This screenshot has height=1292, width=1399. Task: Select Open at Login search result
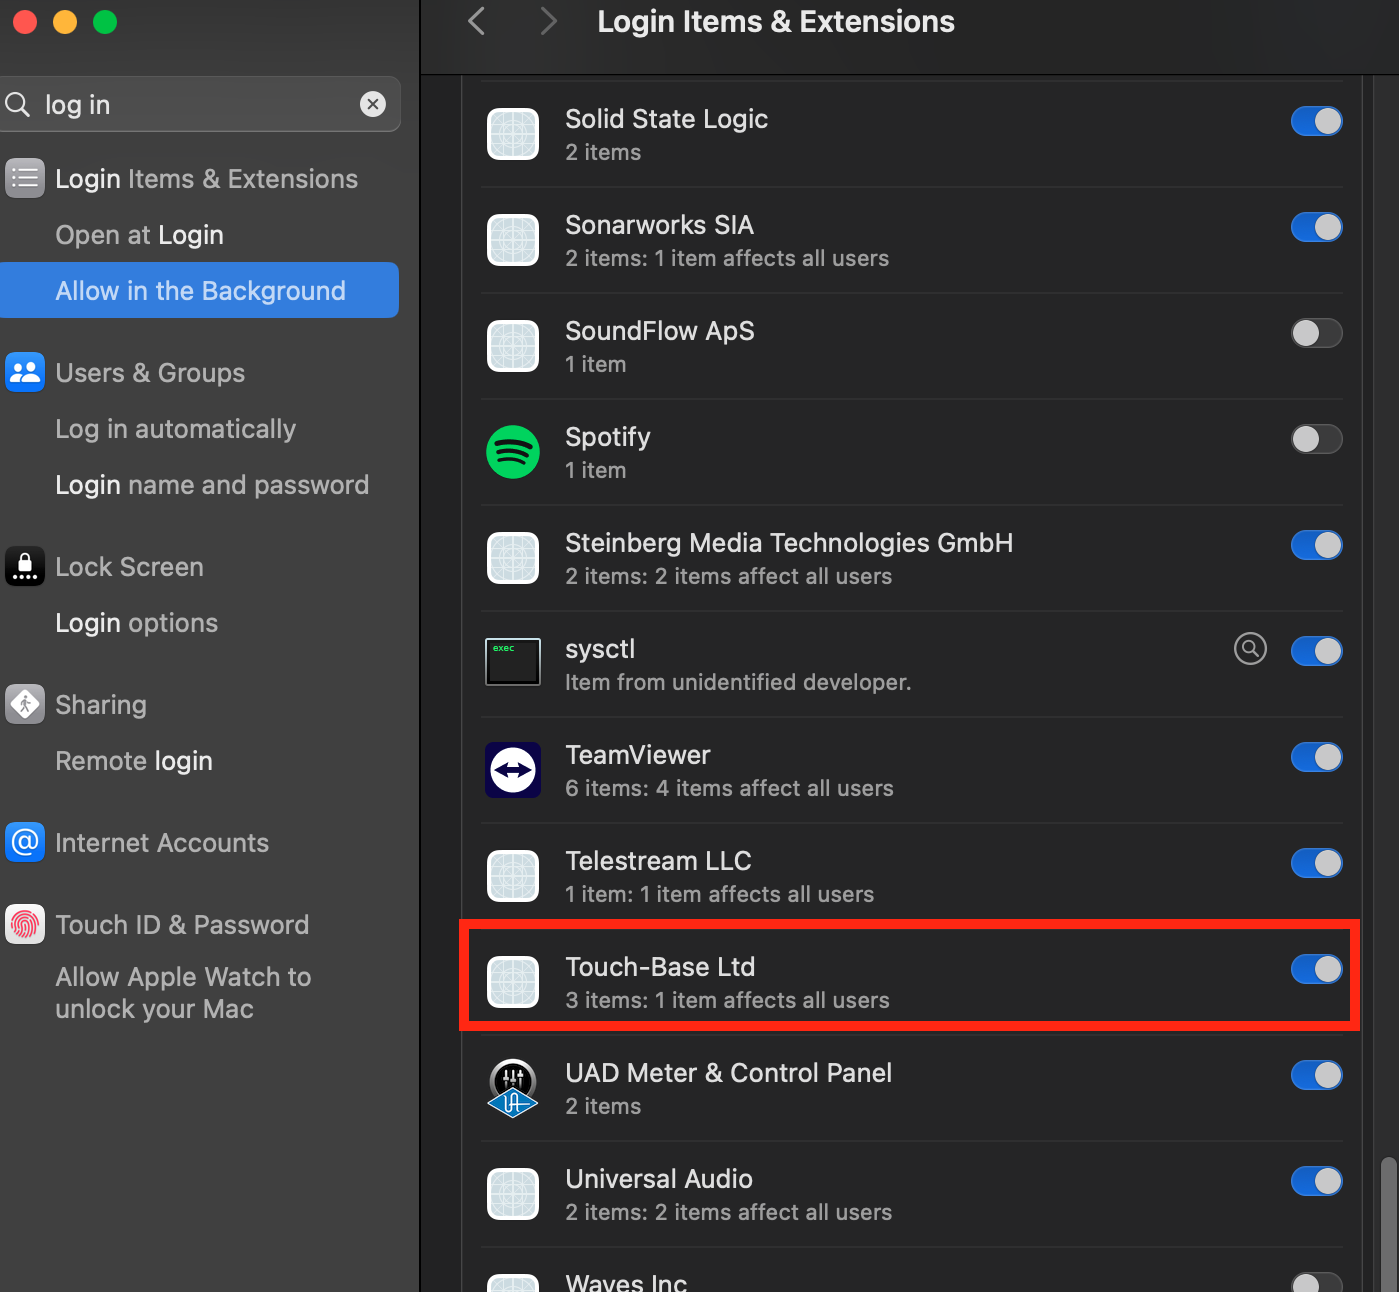(200, 235)
